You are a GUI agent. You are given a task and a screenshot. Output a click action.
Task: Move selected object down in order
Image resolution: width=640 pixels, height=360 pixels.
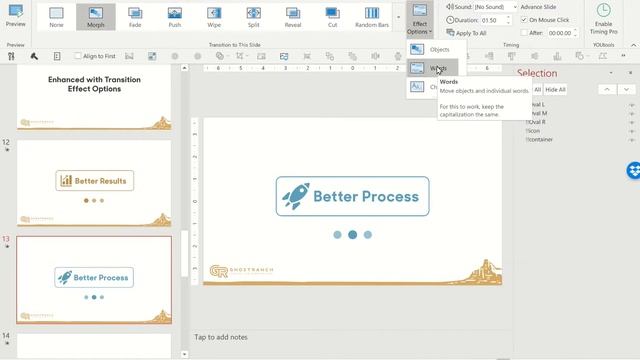click(x=627, y=89)
